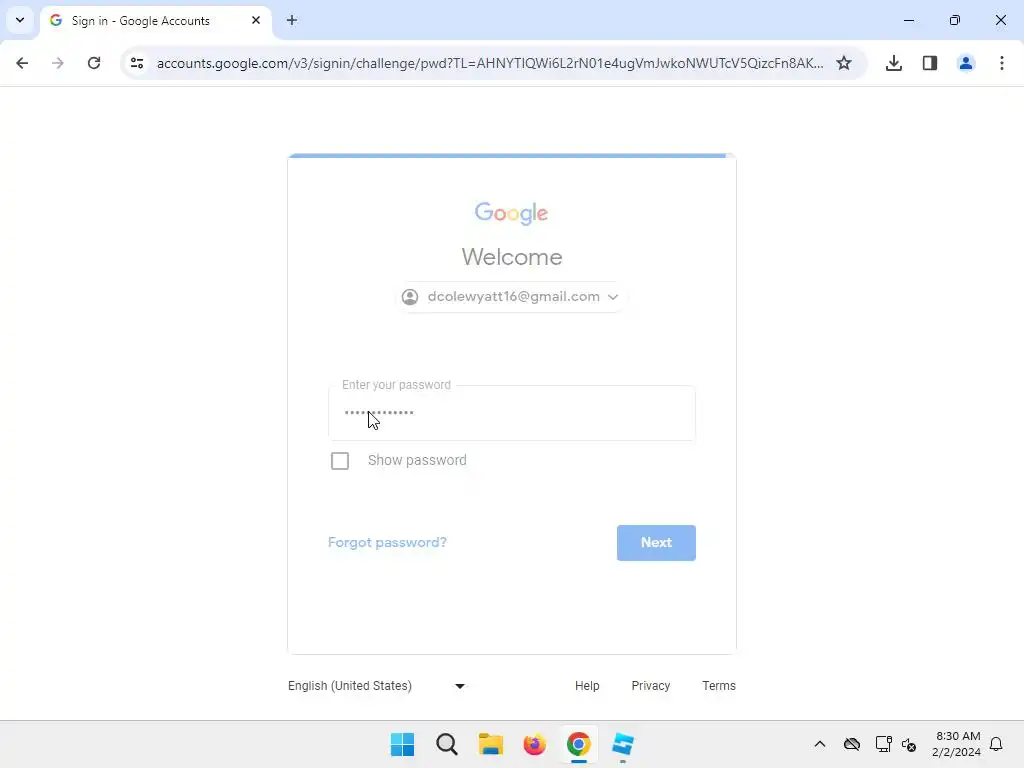Click the address bar URL

pos(490,63)
